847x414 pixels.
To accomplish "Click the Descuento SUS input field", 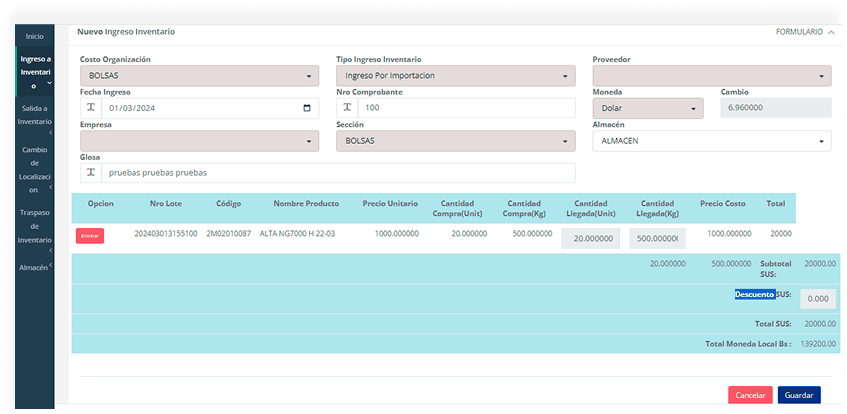I will [818, 299].
